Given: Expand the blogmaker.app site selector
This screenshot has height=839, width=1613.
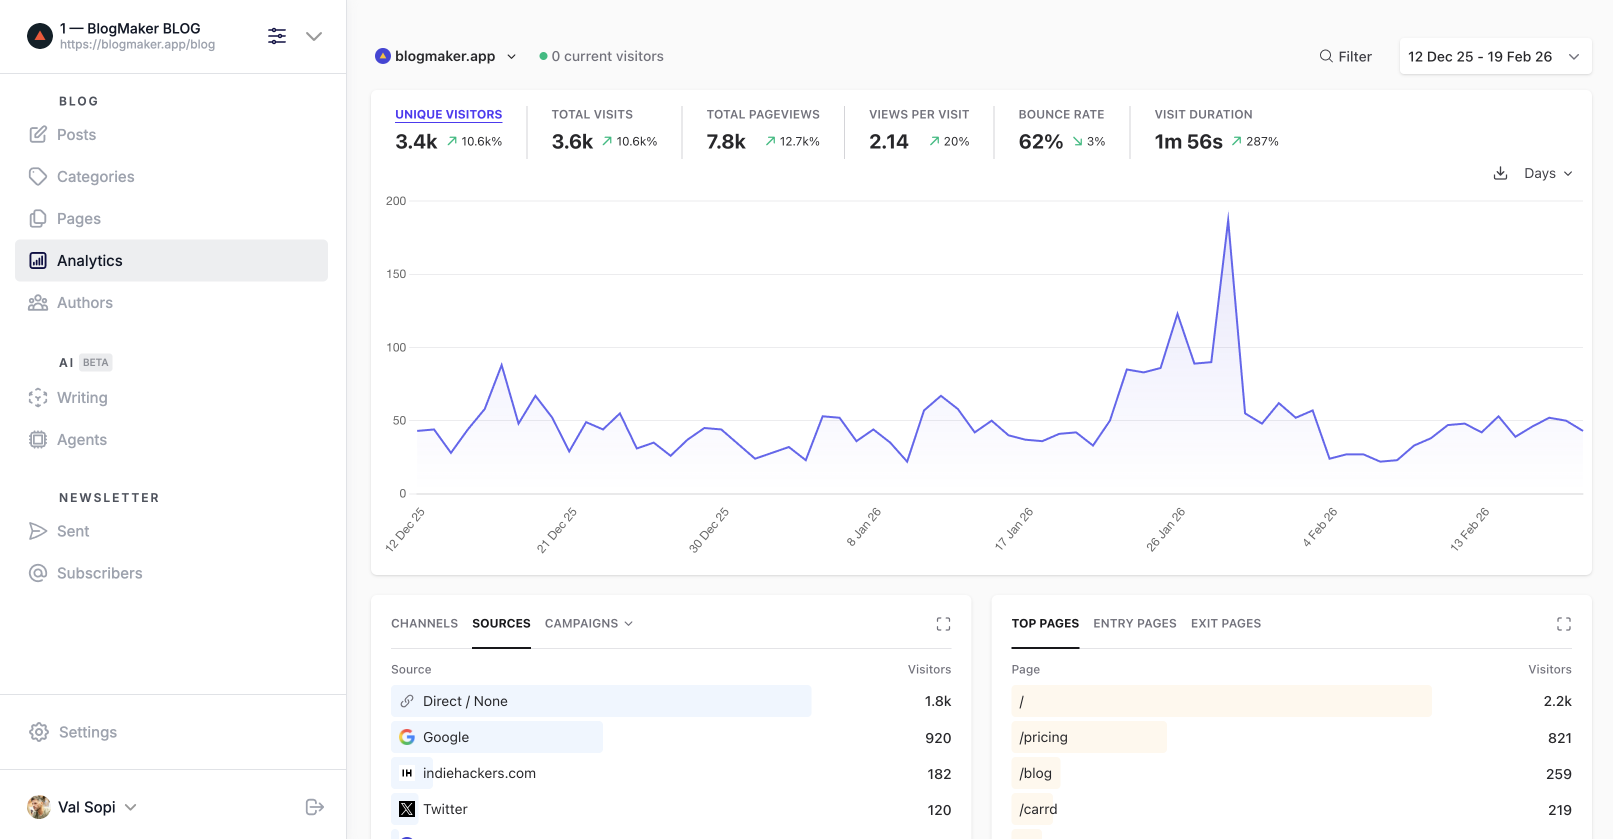Looking at the screenshot, I should (x=446, y=57).
